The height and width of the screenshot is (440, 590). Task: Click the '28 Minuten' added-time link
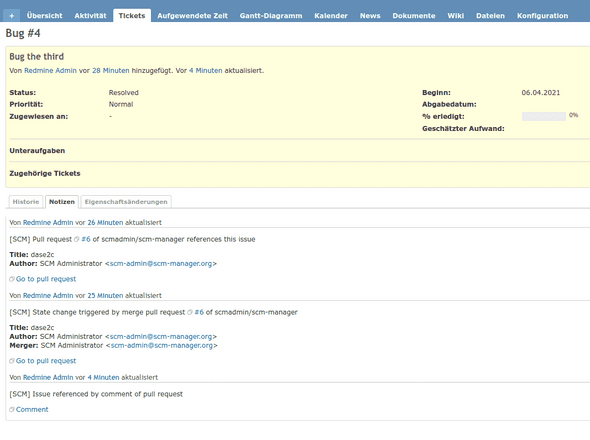point(111,71)
